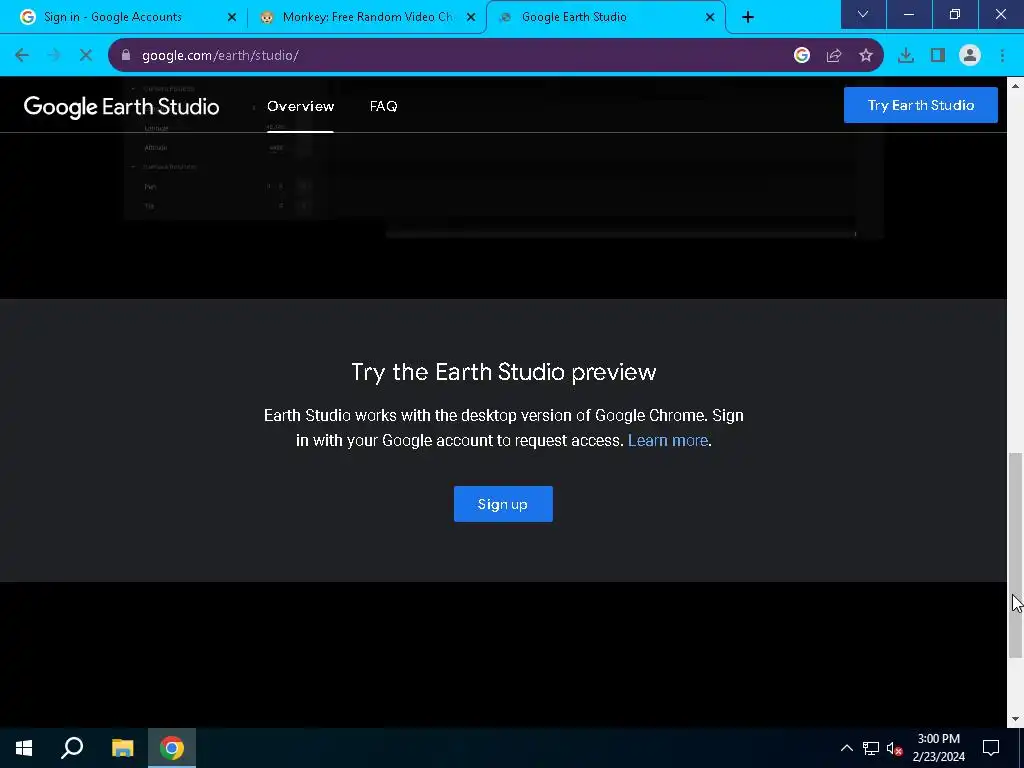Expand tab search chevron

point(863,14)
